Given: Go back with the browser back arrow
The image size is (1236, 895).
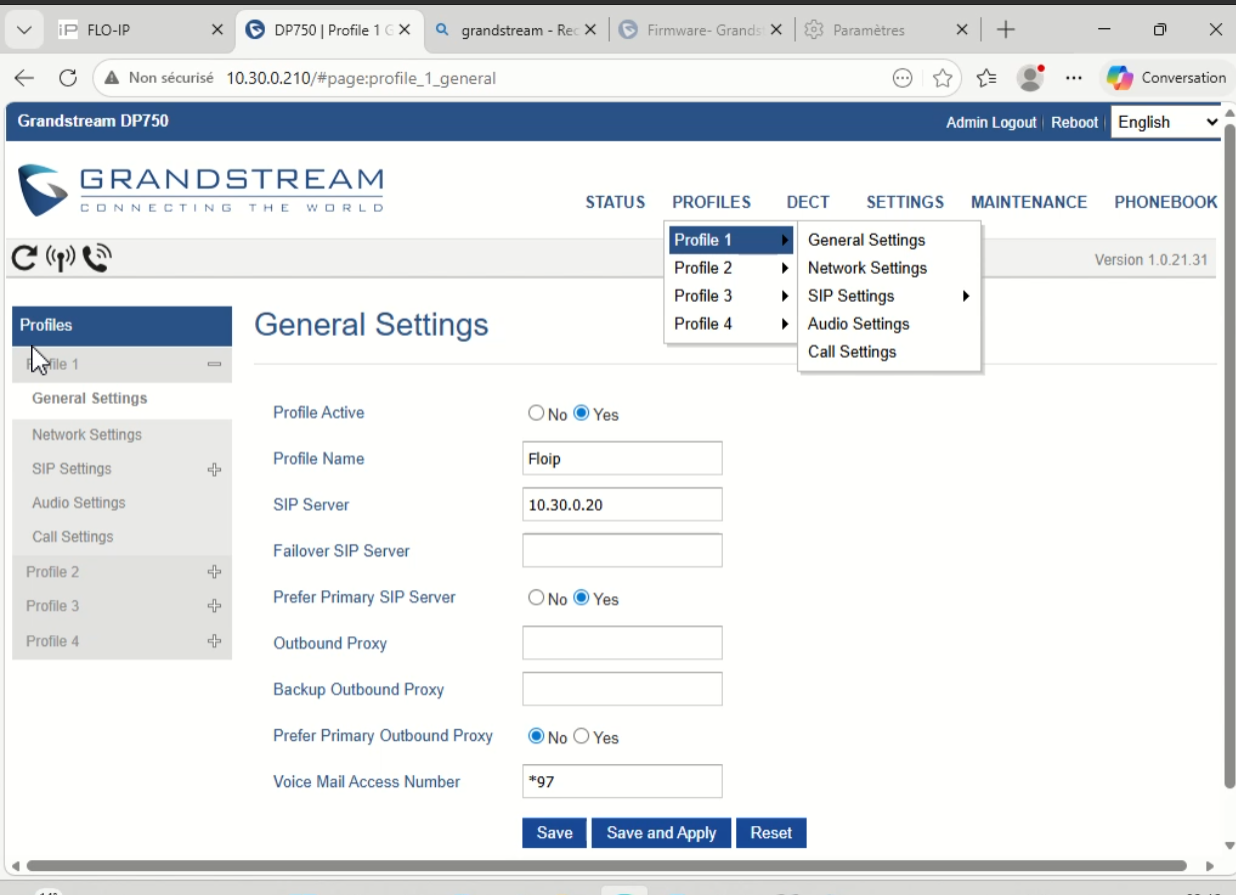Looking at the screenshot, I should [24, 78].
